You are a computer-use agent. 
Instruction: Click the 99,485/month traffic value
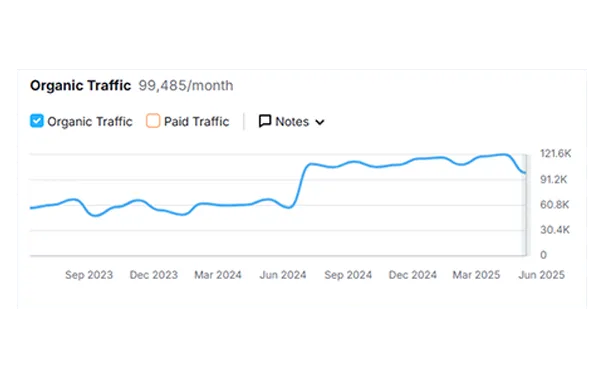coord(186,85)
